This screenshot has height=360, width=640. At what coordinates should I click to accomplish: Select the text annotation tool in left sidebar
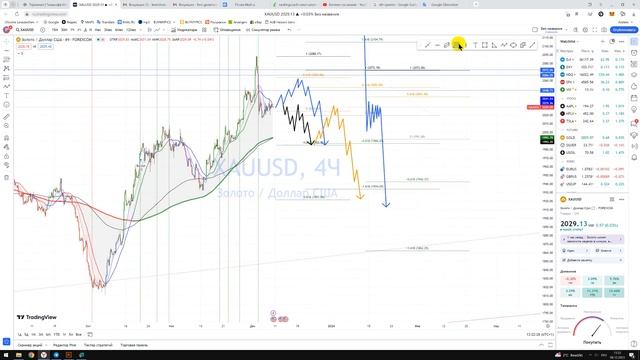(6, 96)
